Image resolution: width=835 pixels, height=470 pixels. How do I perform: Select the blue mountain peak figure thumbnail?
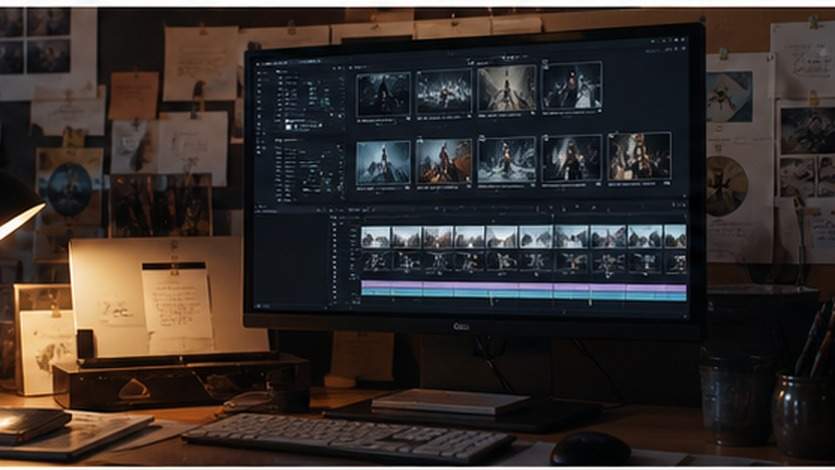pos(383,163)
